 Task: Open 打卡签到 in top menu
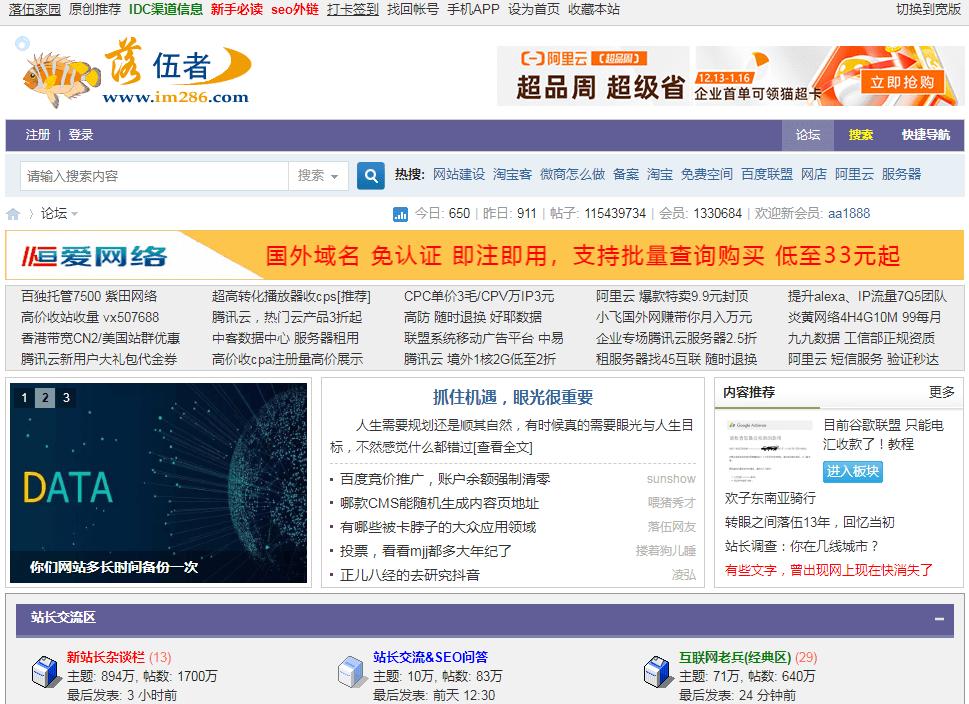352,9
